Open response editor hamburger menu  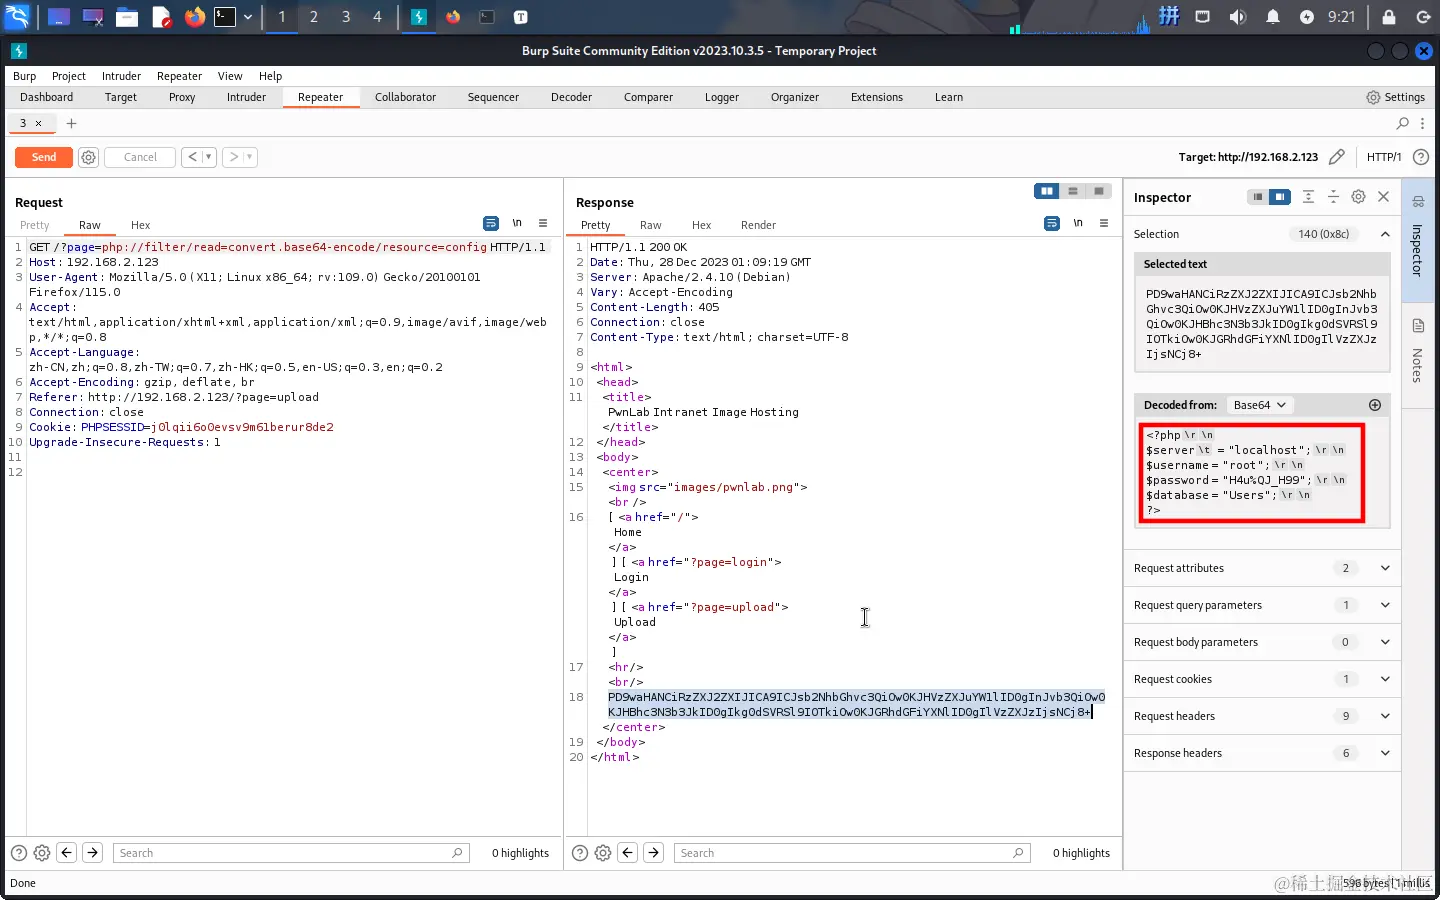pyautogui.click(x=1104, y=223)
